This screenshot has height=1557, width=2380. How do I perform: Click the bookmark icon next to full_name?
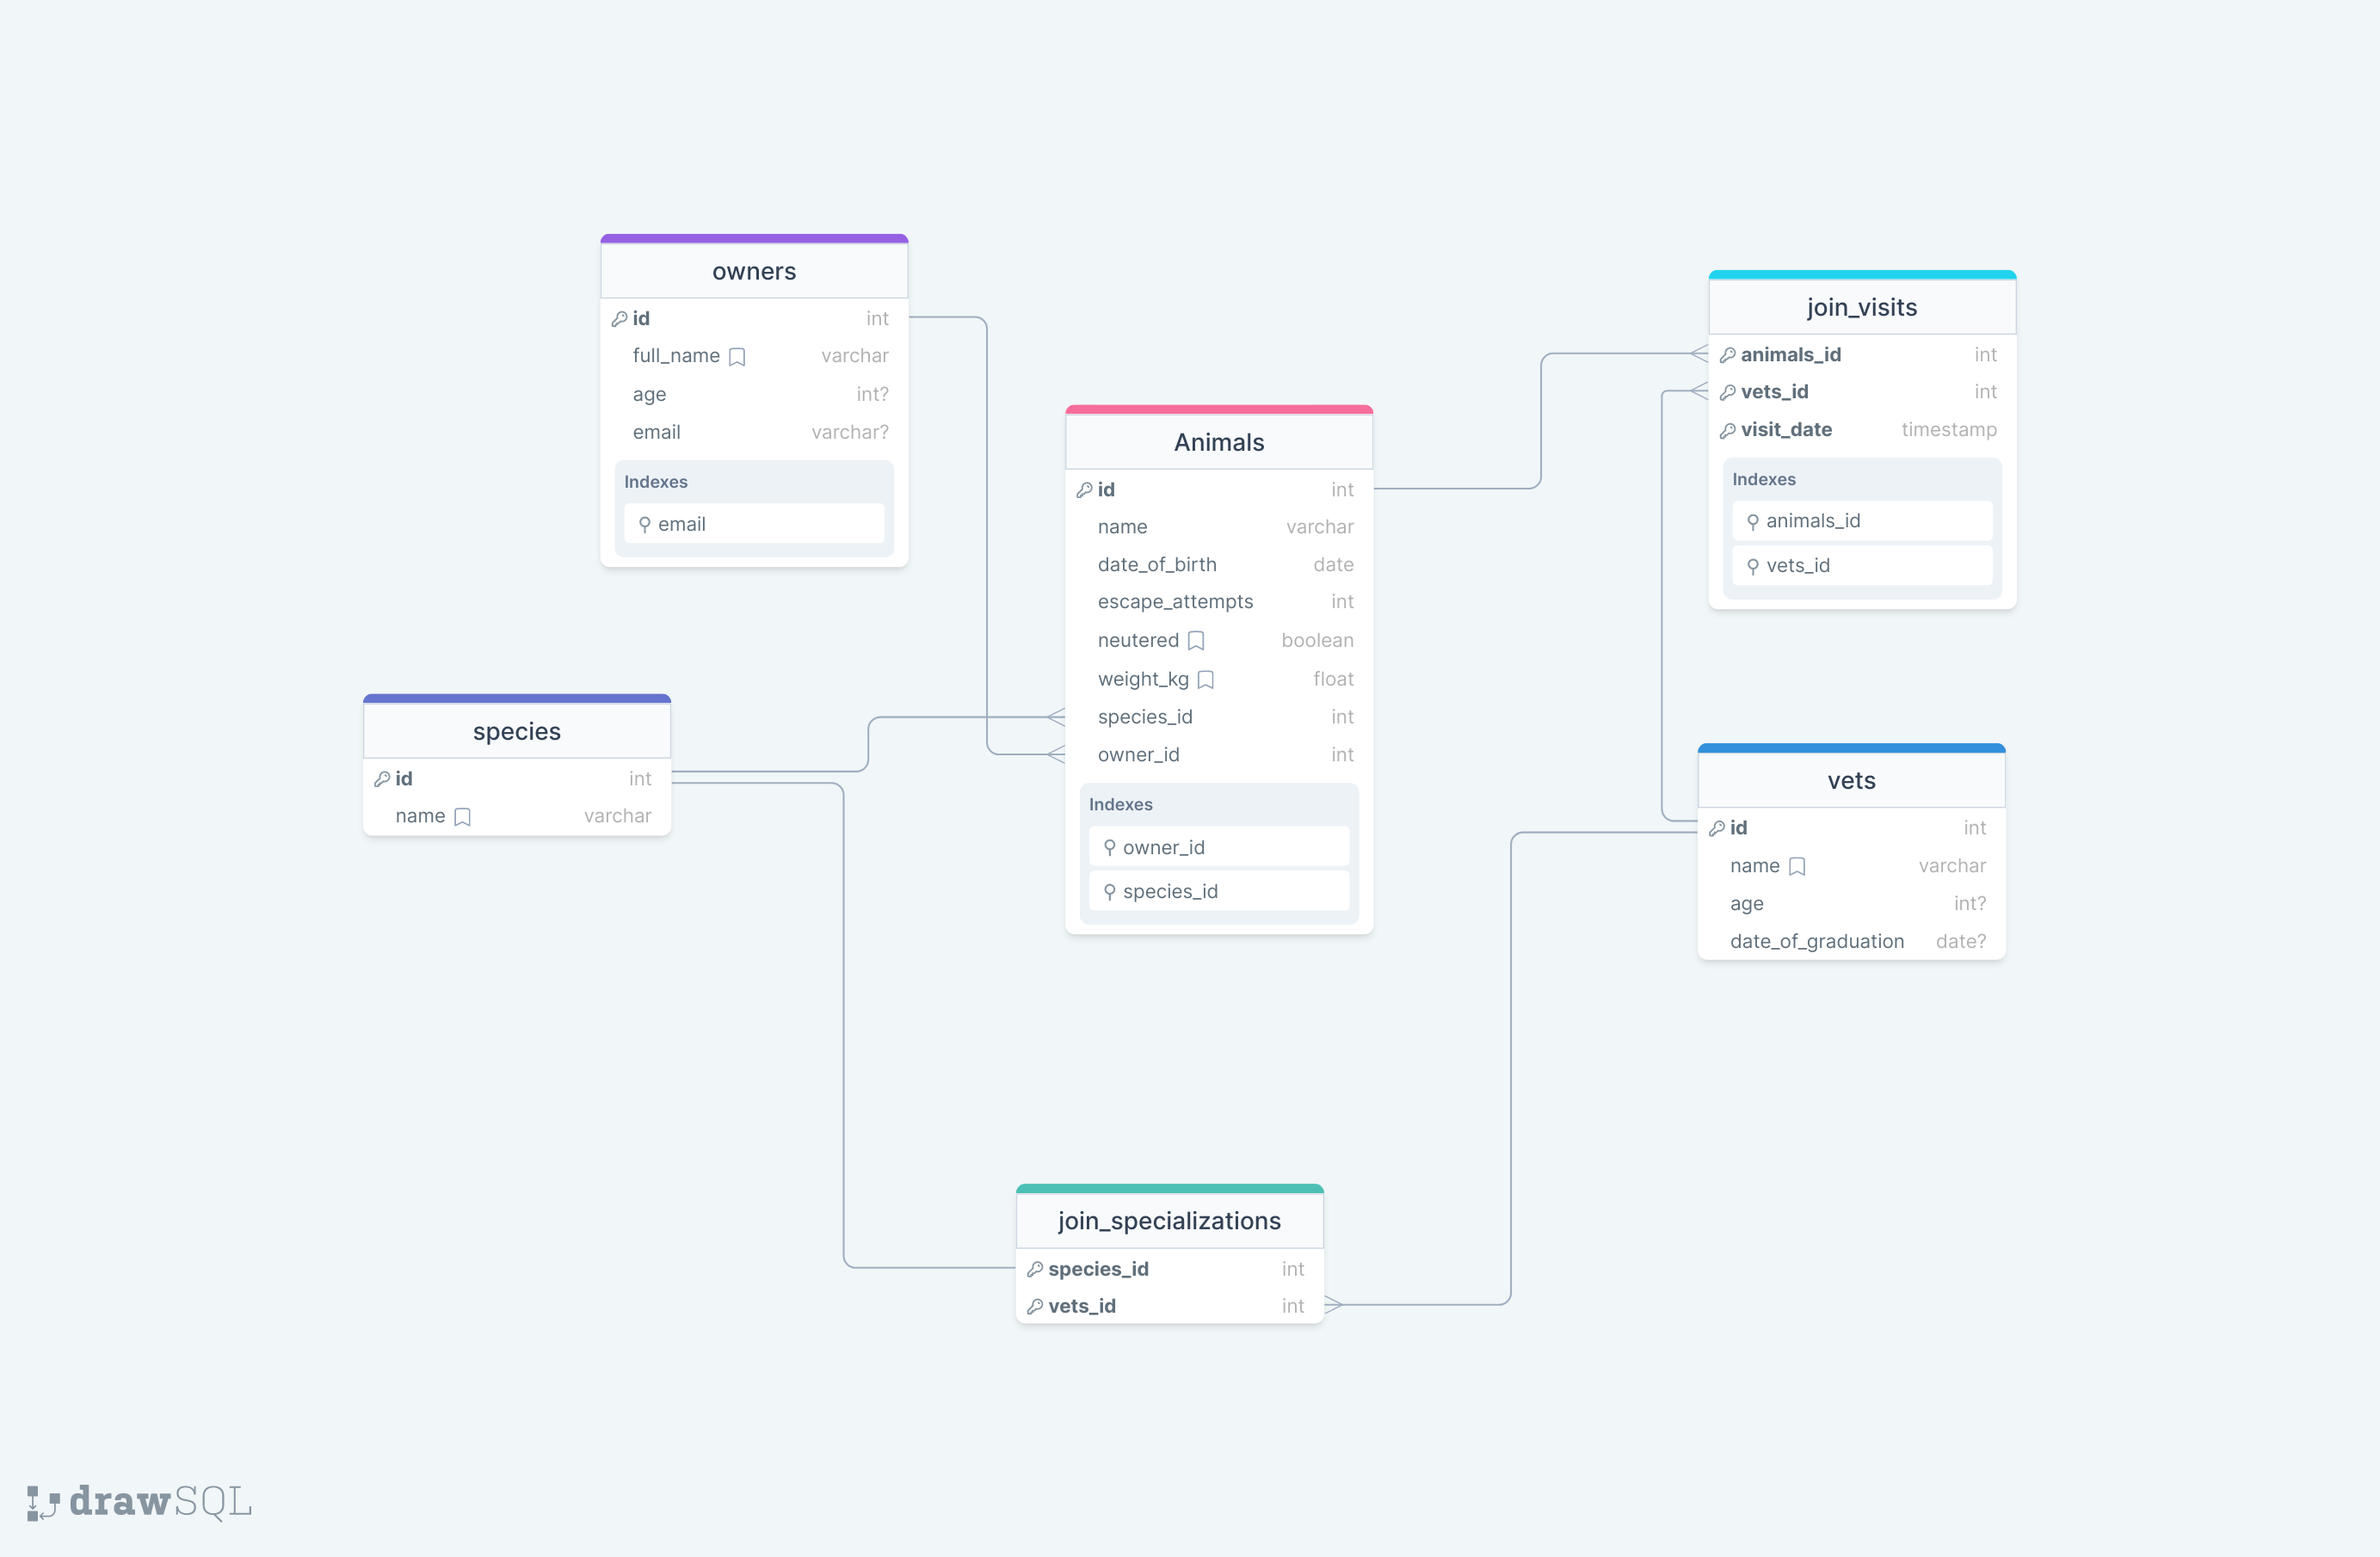(x=737, y=357)
